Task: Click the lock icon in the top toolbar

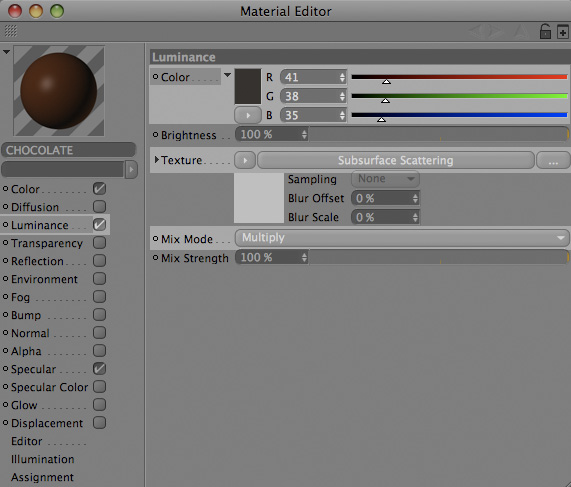Action: [545, 32]
